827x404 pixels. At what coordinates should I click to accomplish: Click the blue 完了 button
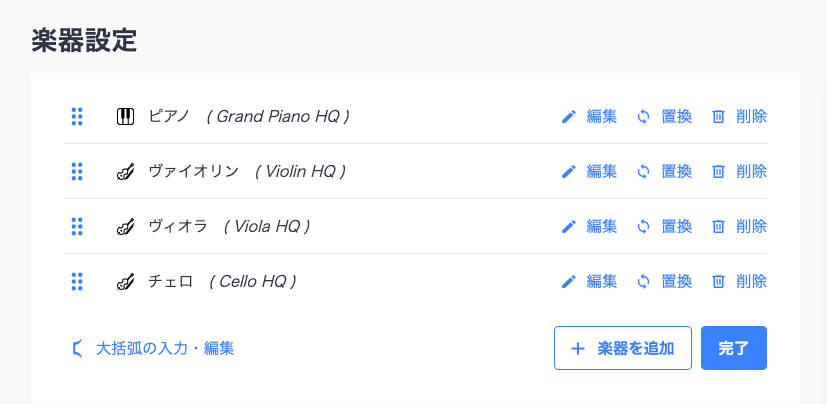tap(734, 348)
